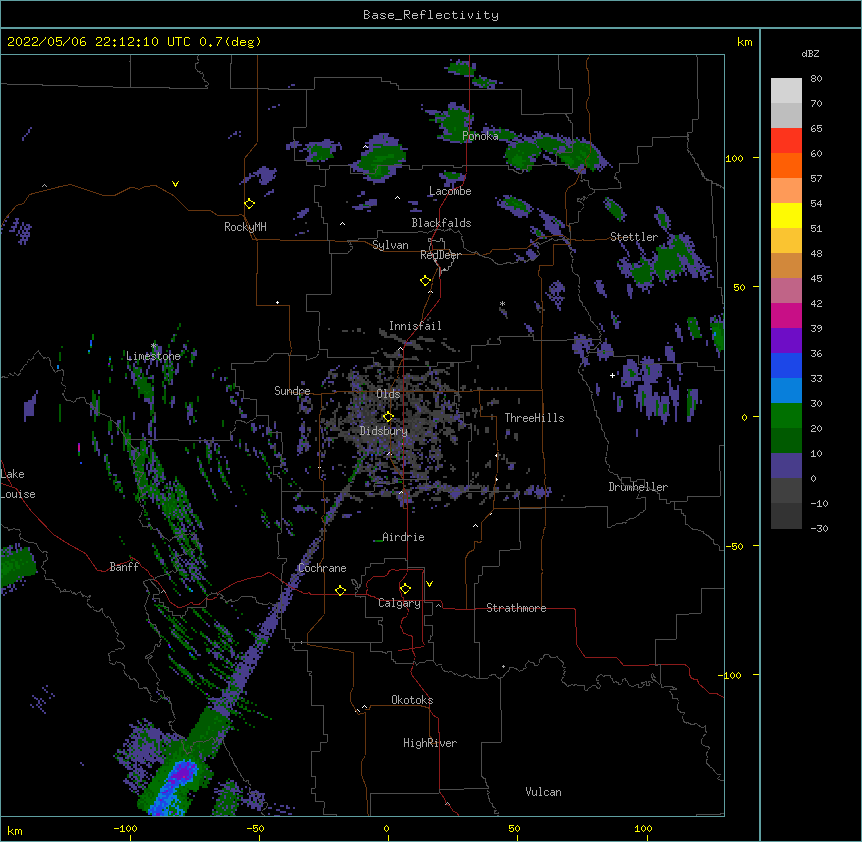Click the Lacombe city label

(x=450, y=191)
